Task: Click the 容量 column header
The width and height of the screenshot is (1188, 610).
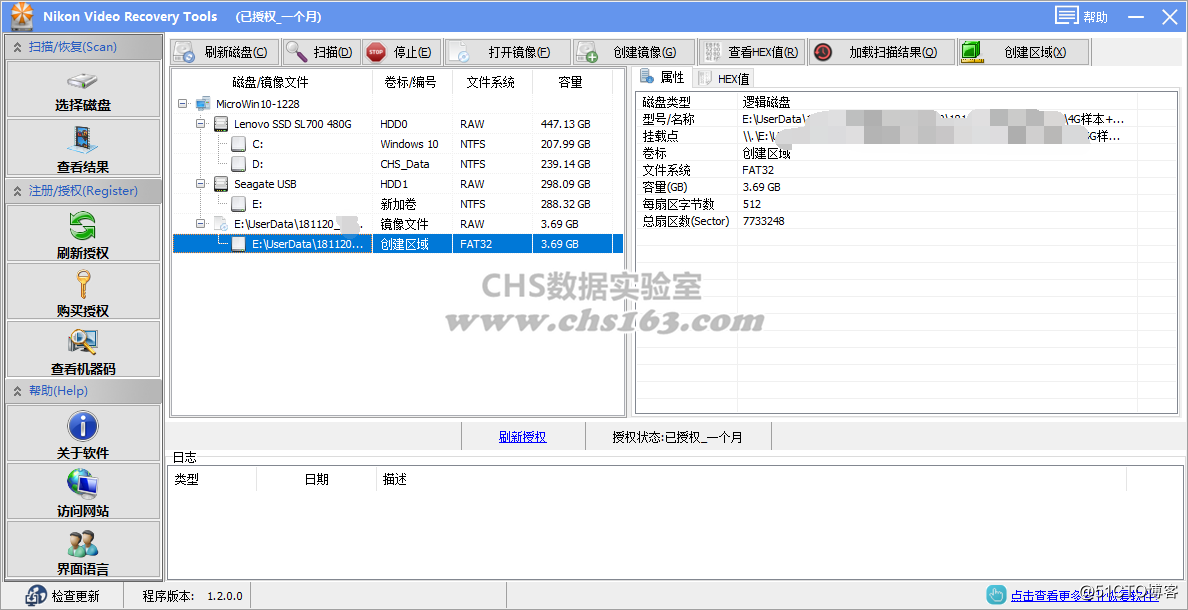Action: [570, 82]
